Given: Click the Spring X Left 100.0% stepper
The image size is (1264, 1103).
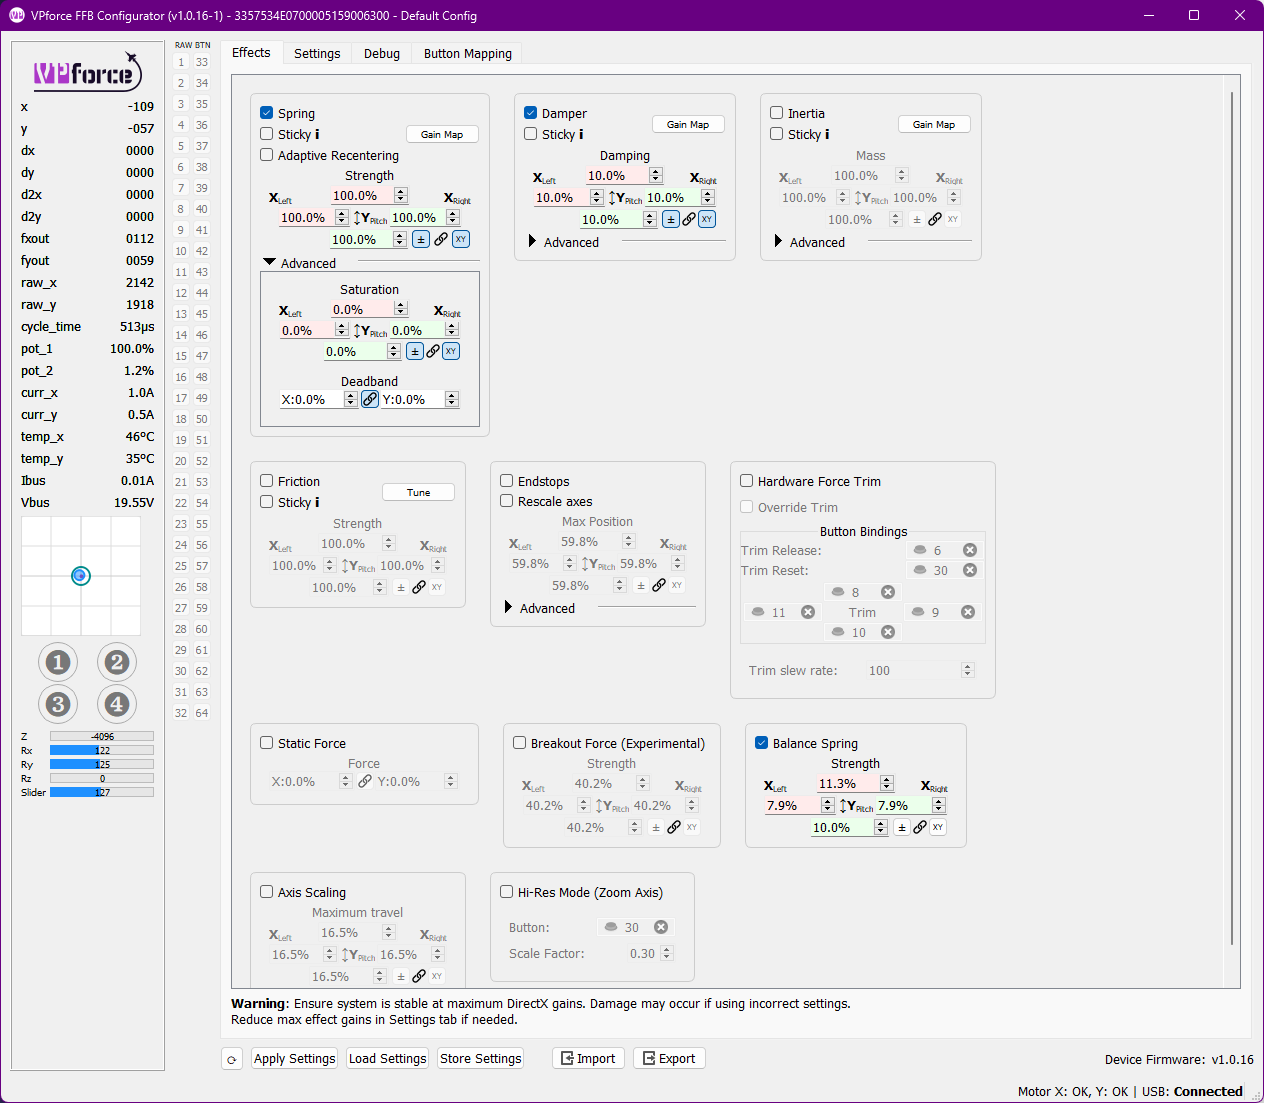Looking at the screenshot, I should (342, 217).
